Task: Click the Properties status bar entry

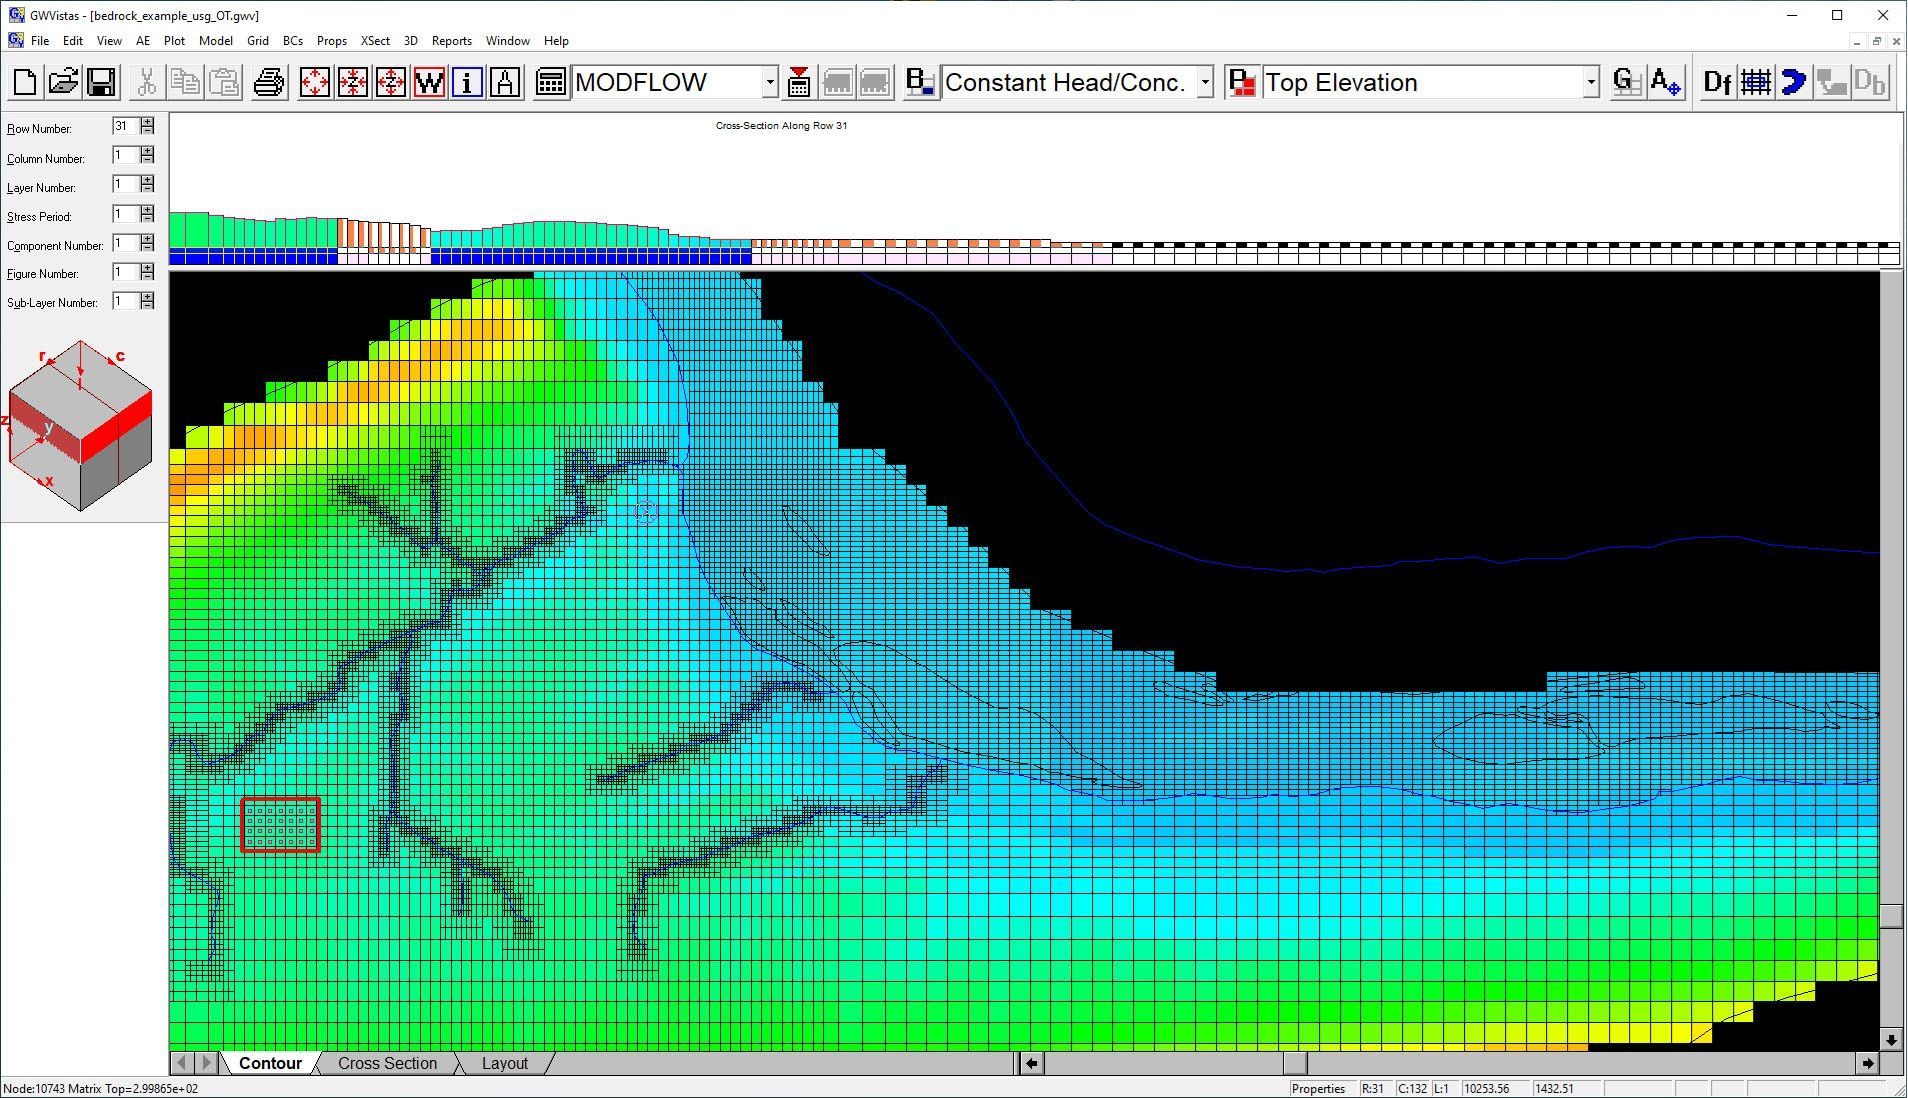Action: [1318, 1088]
